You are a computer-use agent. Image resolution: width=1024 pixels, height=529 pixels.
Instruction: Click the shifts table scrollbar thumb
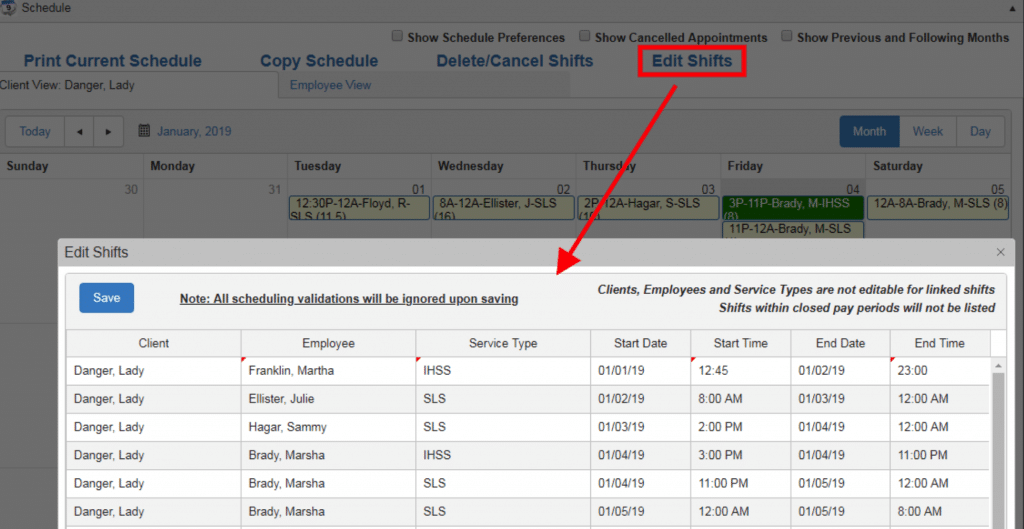coord(998,451)
